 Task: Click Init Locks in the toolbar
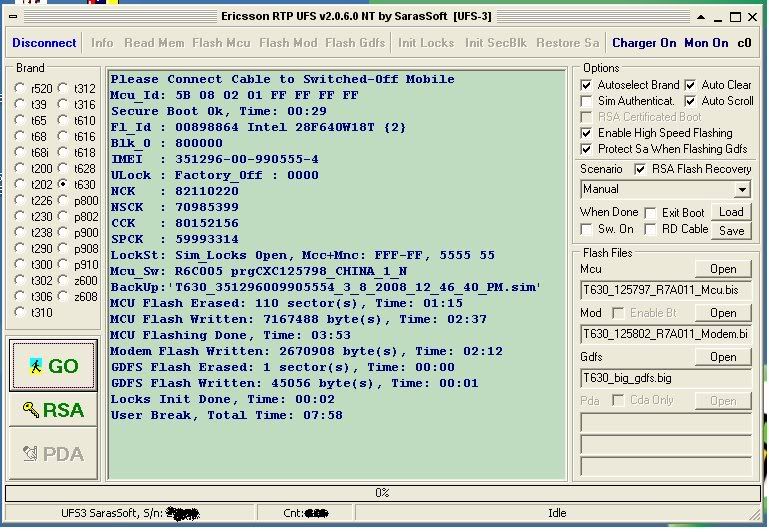[426, 43]
